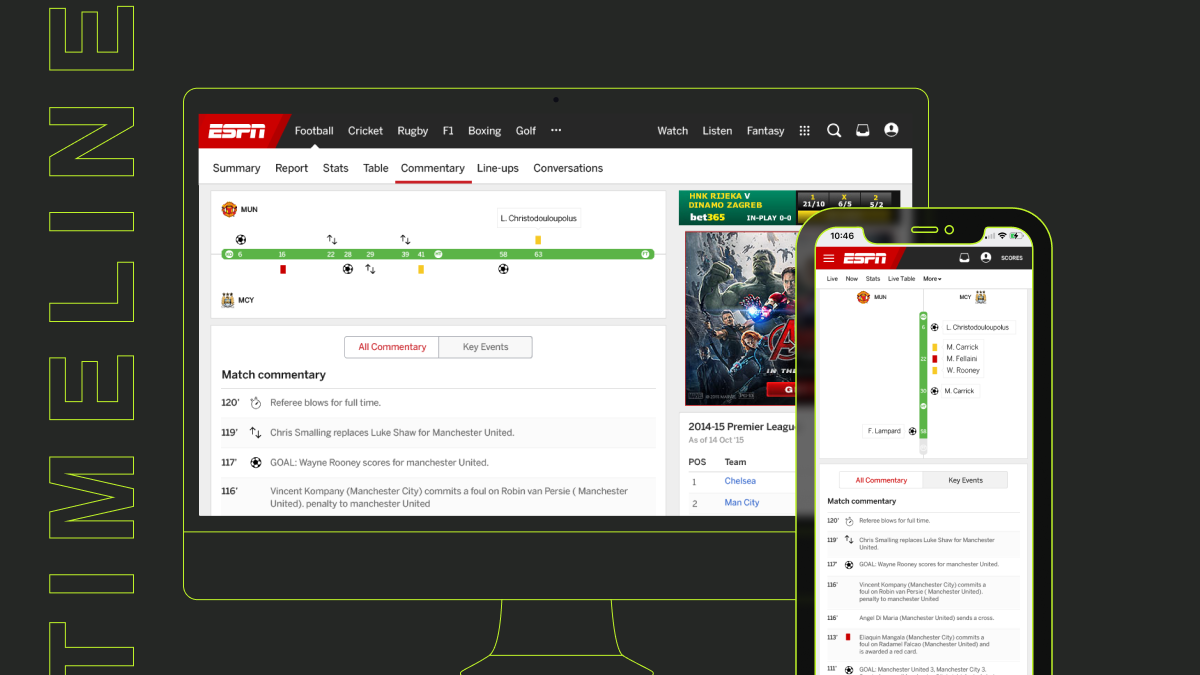Click the goal ball icon at minute 58
Viewport: 1200px width, 675px height.
pyautogui.click(x=503, y=269)
